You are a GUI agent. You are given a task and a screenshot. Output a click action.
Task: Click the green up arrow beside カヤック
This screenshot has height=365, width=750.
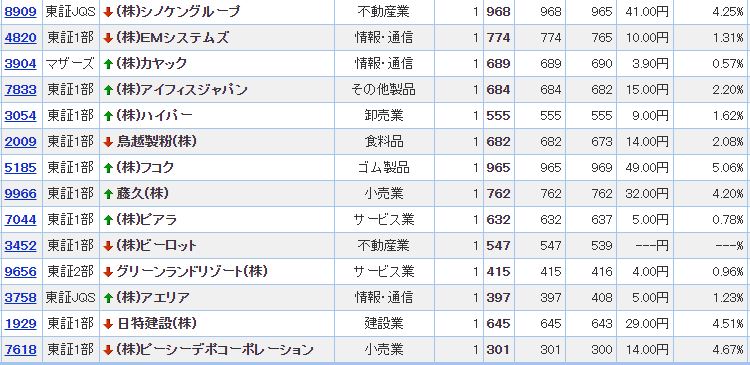click(108, 64)
